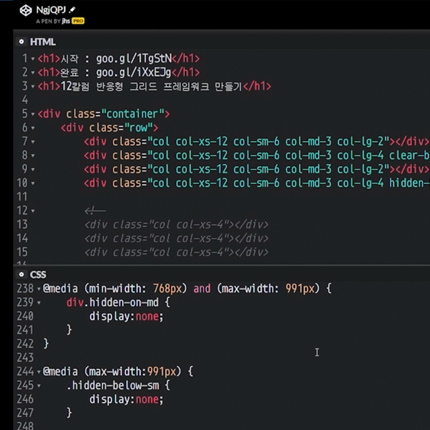Click the divider between HTML and CSS panels

222,266
